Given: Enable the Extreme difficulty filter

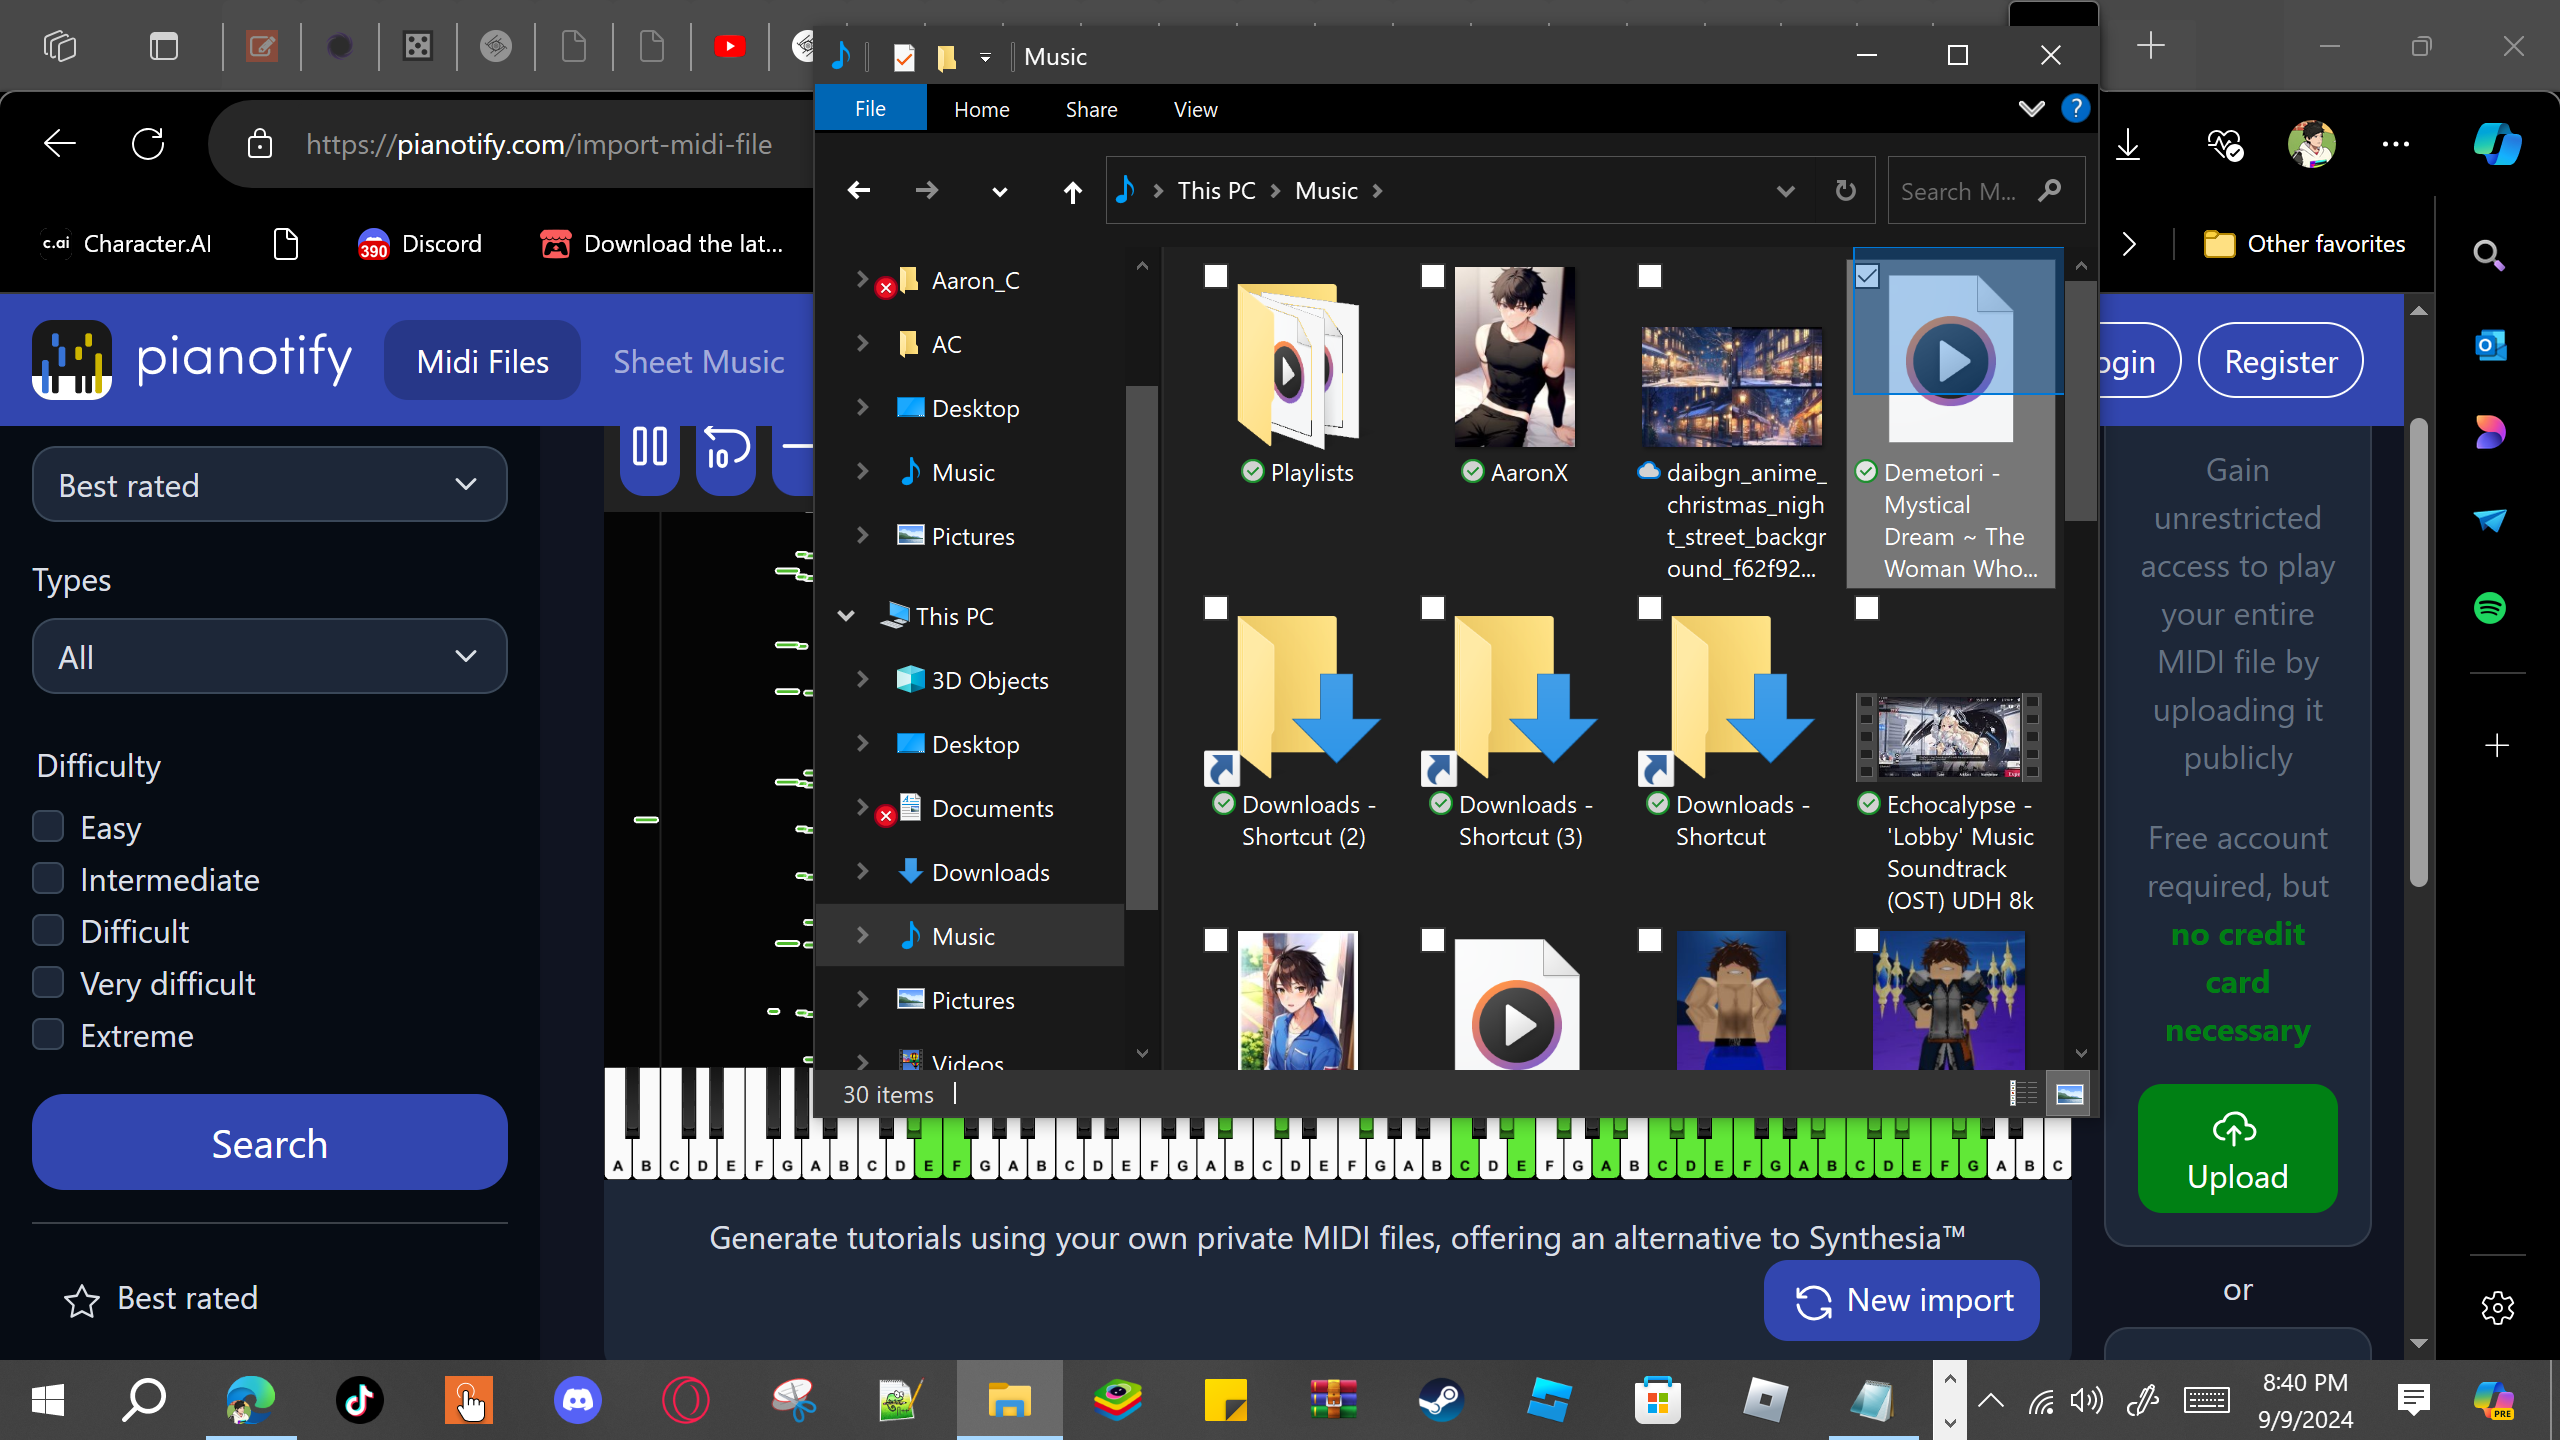Looking at the screenshot, I should pyautogui.click(x=48, y=1035).
